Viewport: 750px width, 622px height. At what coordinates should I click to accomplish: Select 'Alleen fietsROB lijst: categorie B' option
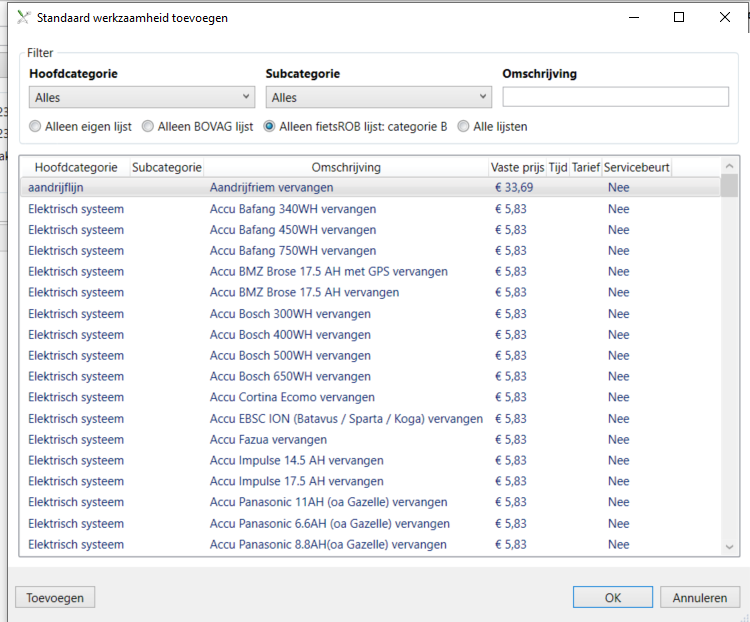click(270, 127)
